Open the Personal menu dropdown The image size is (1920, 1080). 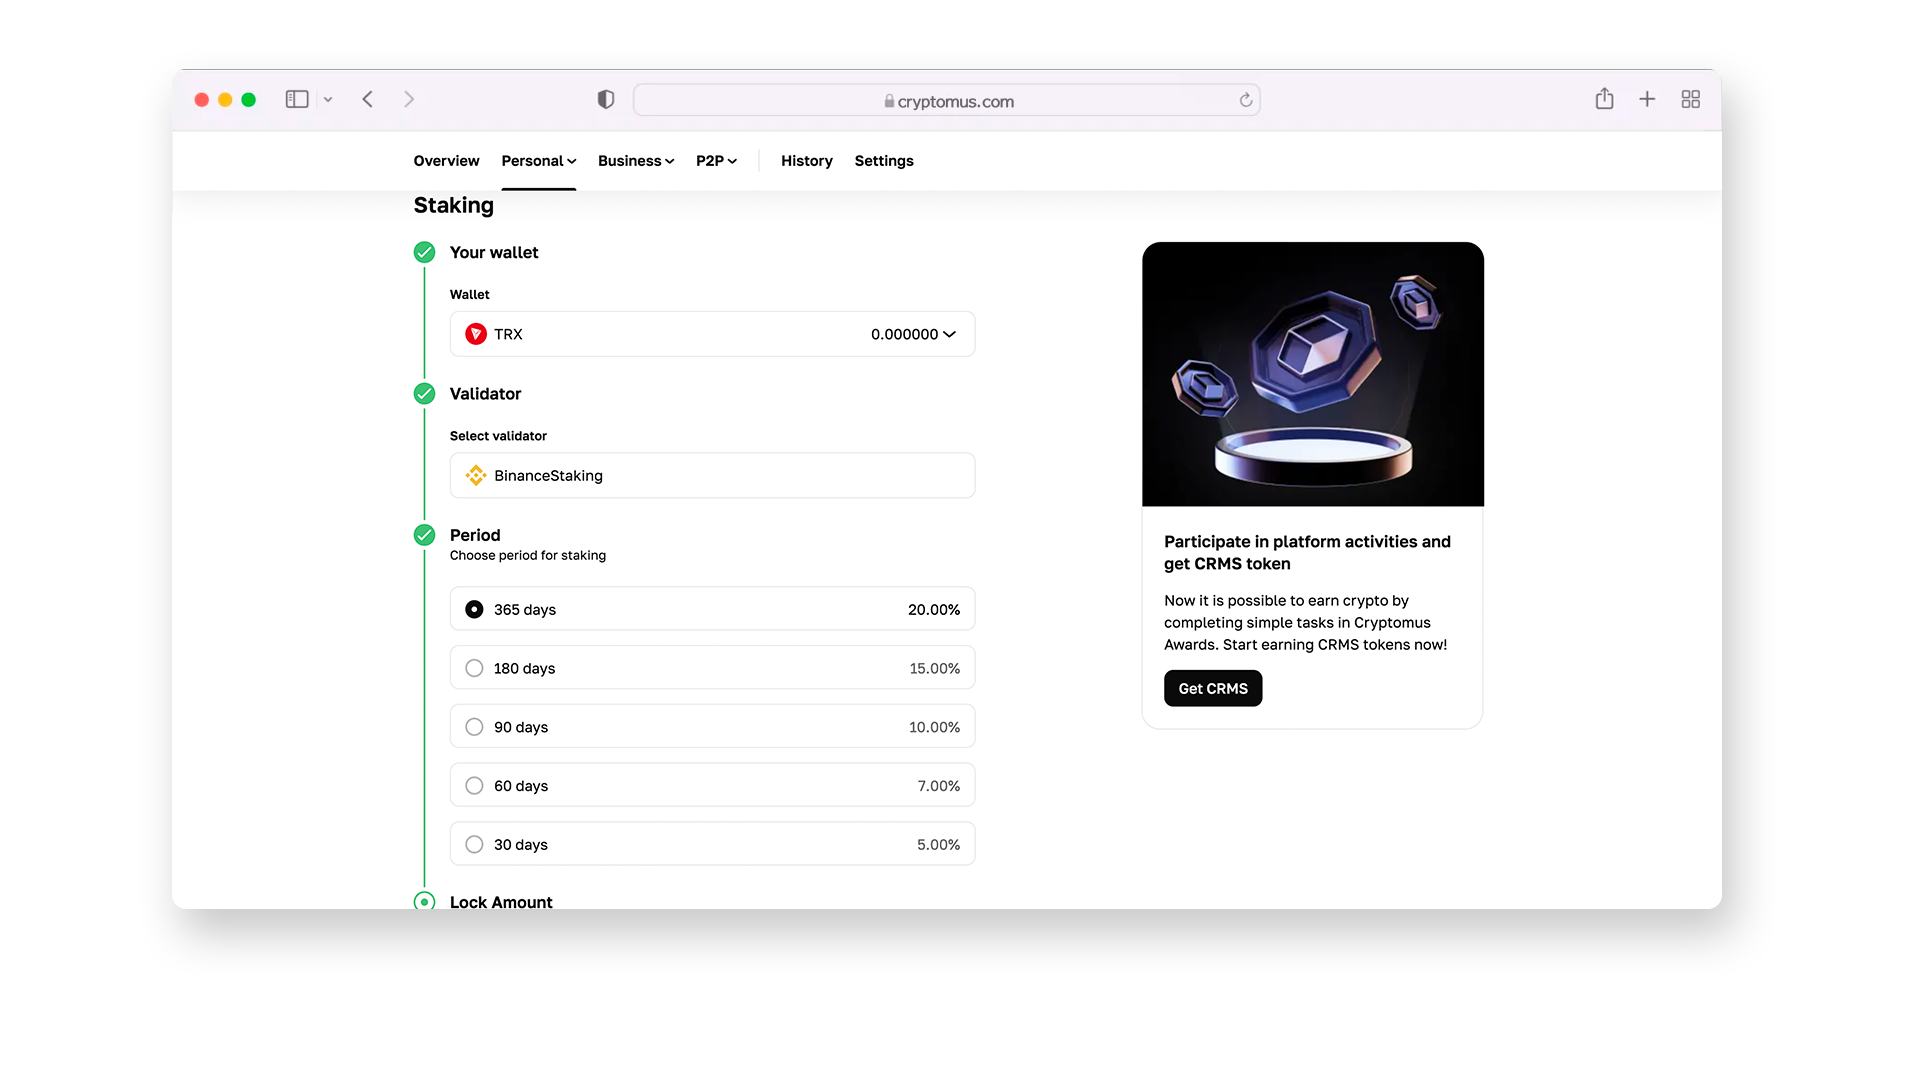[537, 160]
